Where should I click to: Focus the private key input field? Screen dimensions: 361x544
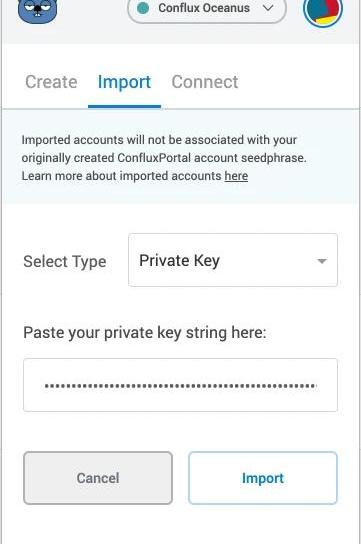click(180, 385)
